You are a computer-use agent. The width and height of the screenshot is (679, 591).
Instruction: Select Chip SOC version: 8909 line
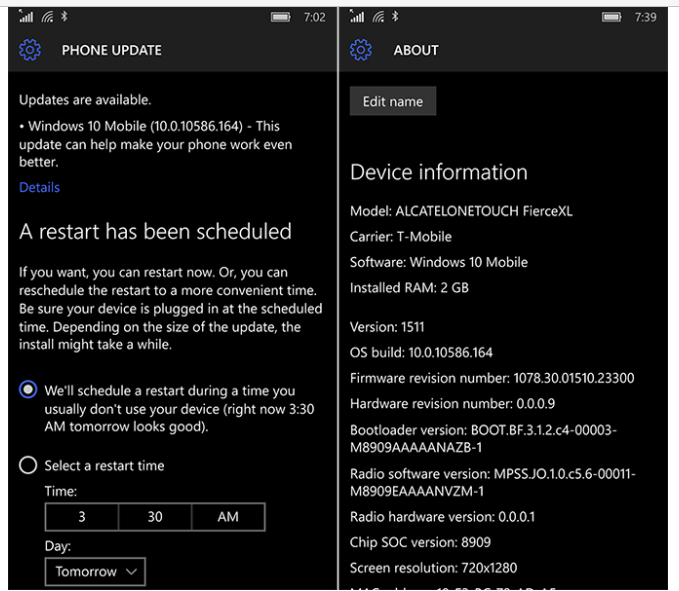pos(420,542)
